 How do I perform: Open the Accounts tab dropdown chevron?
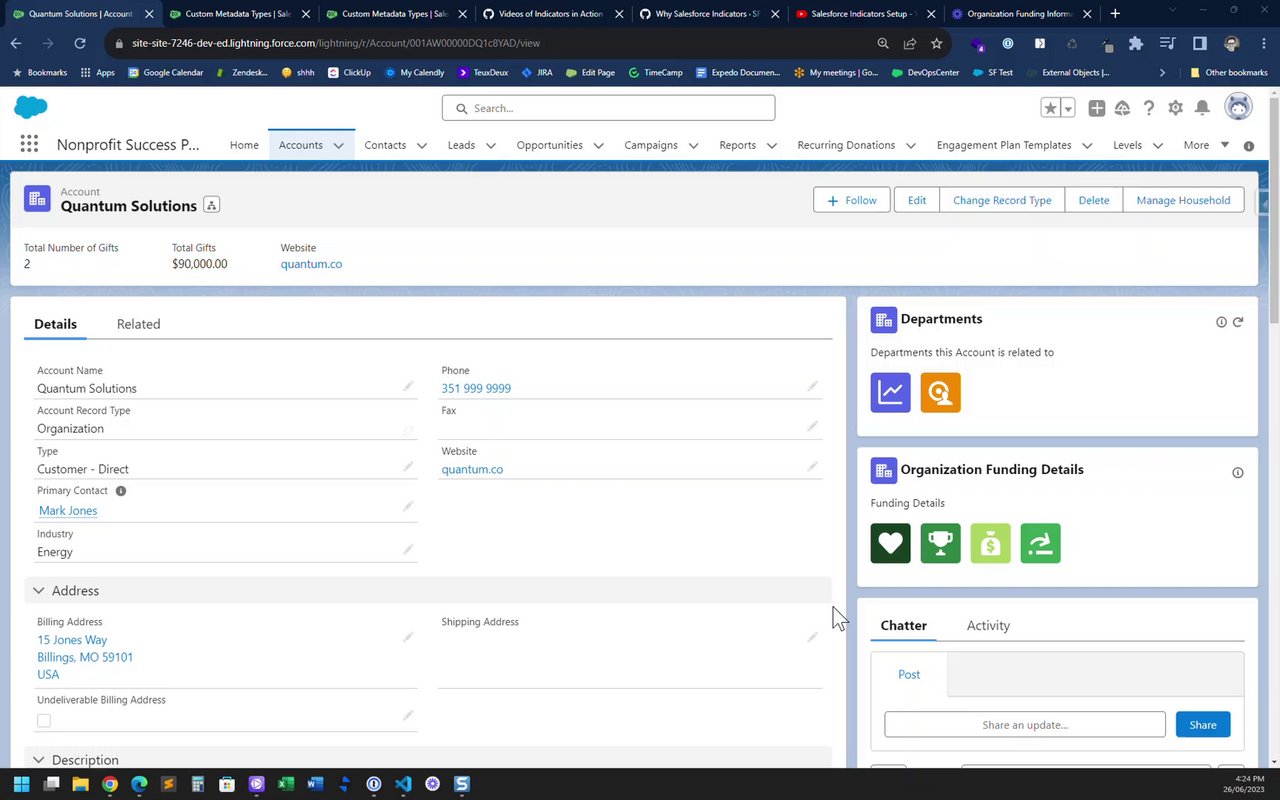(x=338, y=145)
